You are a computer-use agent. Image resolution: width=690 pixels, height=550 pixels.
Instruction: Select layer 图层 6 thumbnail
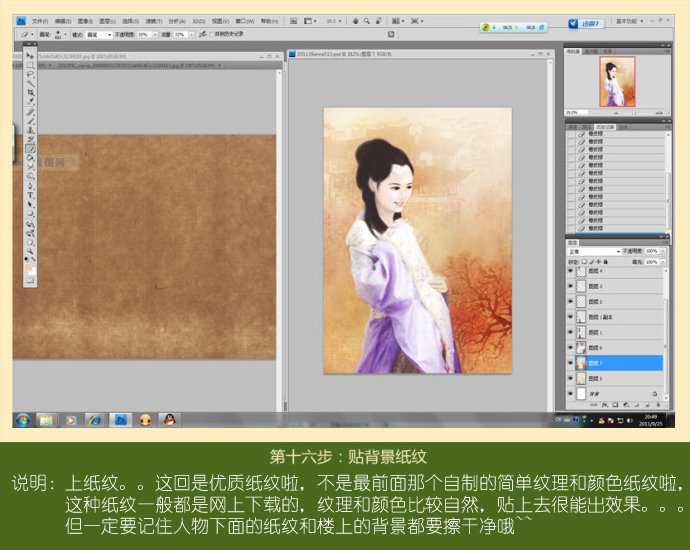point(581,348)
